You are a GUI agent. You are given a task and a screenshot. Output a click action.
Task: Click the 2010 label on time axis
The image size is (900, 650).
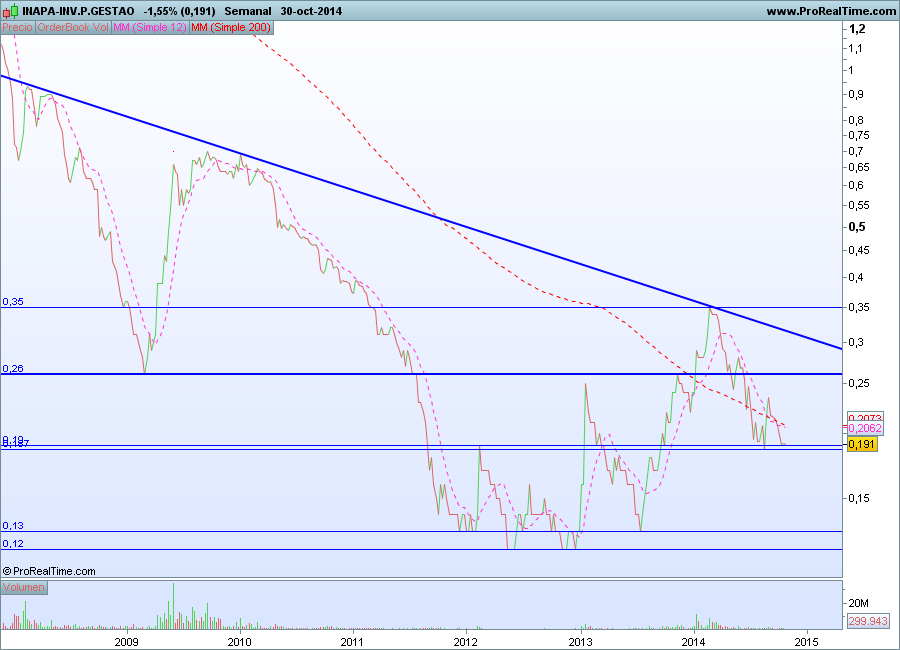click(239, 641)
